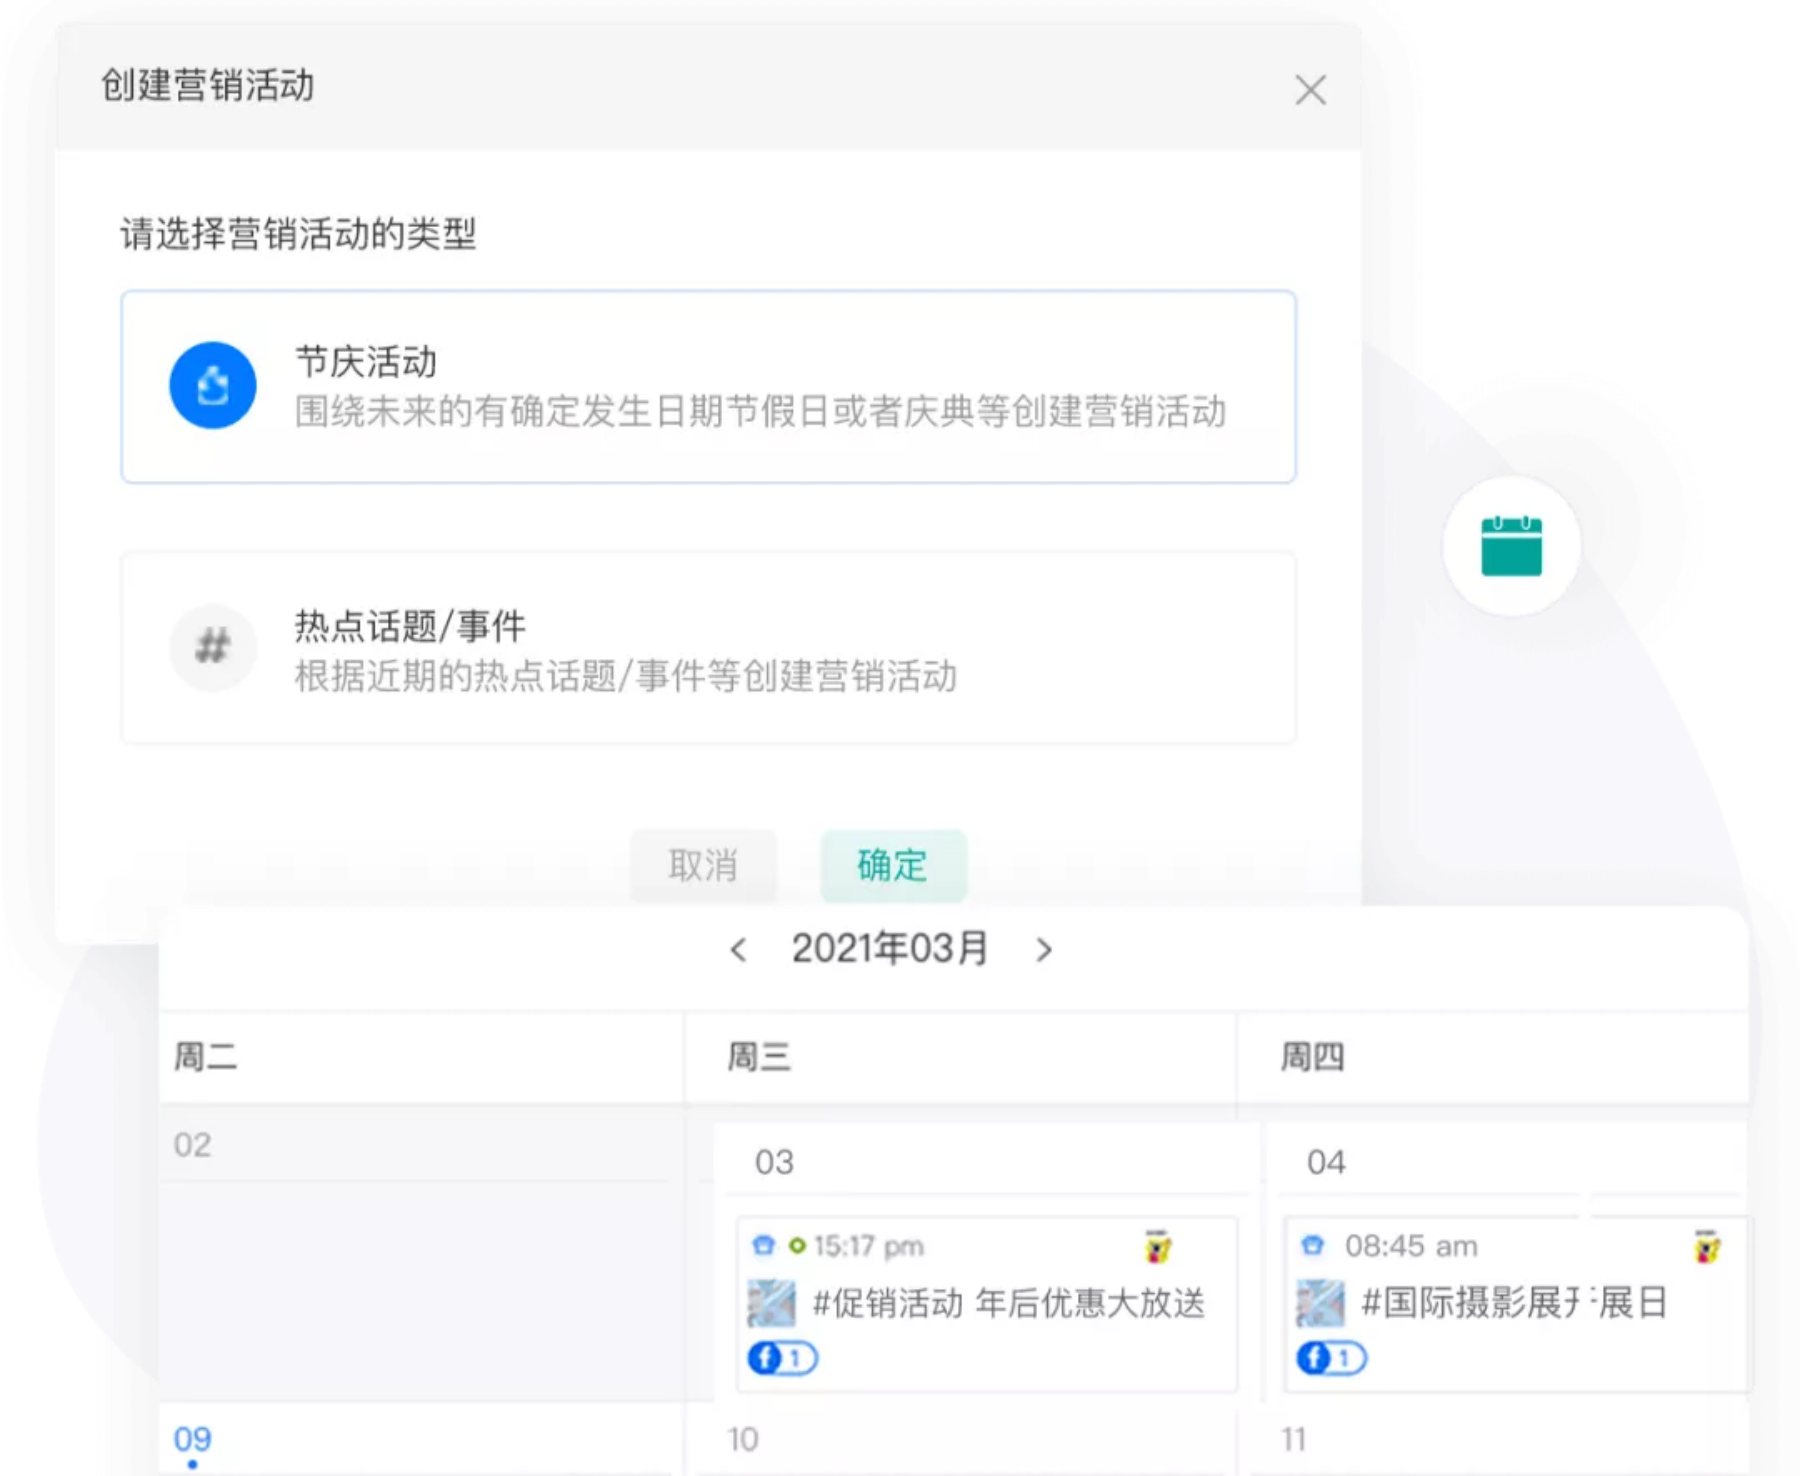Screen dimensions: 1800x1476
Task: Confirm with the 确定 button
Action: (892, 865)
